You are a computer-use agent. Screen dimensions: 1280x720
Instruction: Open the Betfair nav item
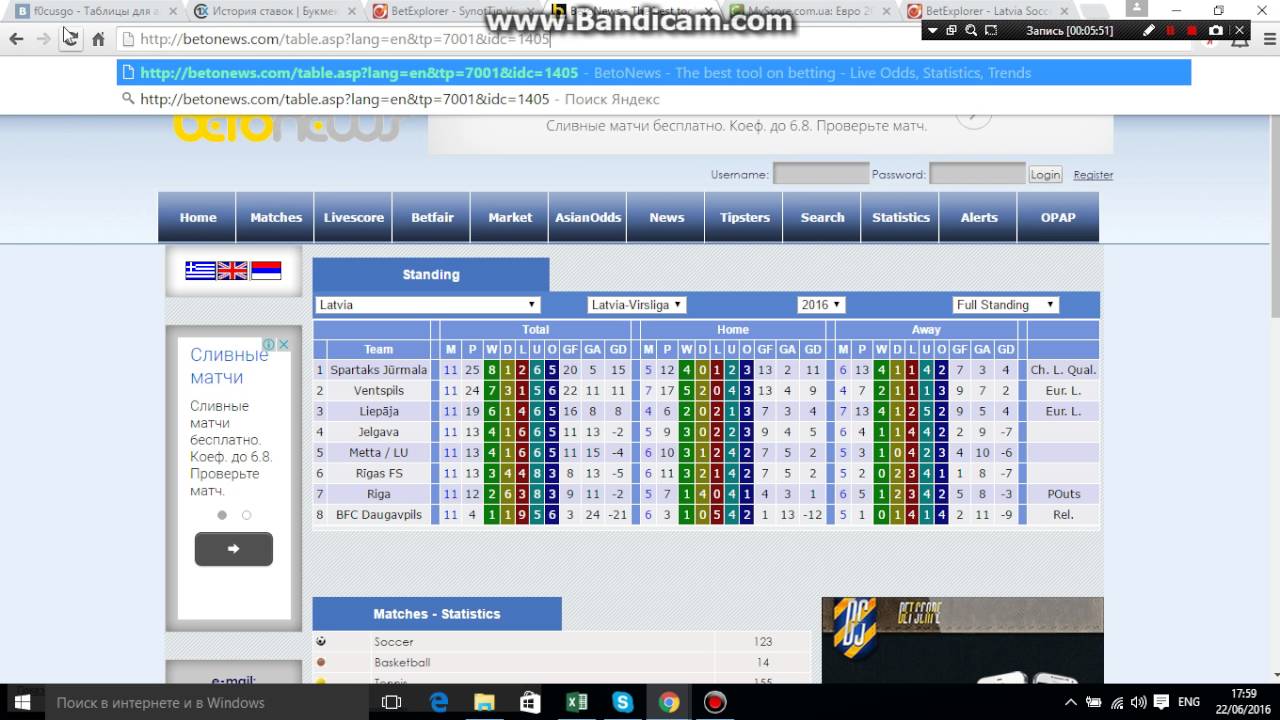click(x=432, y=217)
